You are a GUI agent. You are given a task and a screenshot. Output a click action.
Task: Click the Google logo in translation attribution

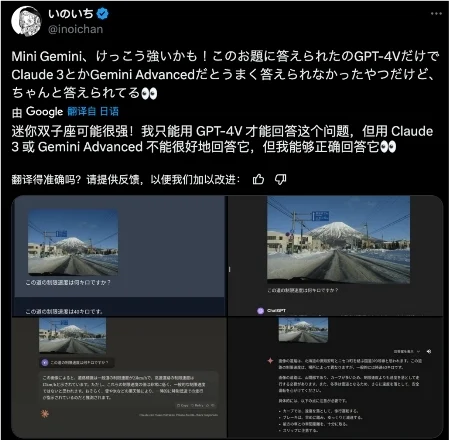pos(44,111)
